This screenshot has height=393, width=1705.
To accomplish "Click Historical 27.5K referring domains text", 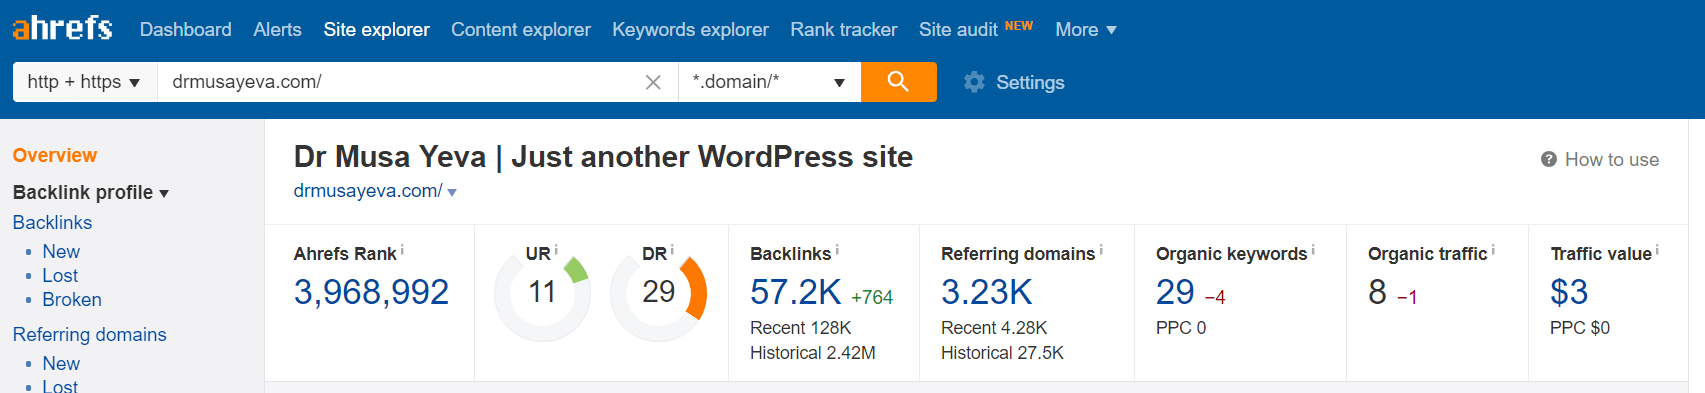I will click(1002, 352).
